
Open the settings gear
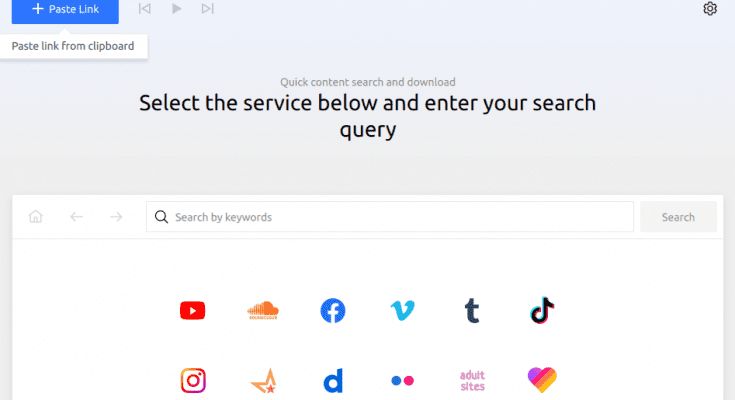click(710, 9)
